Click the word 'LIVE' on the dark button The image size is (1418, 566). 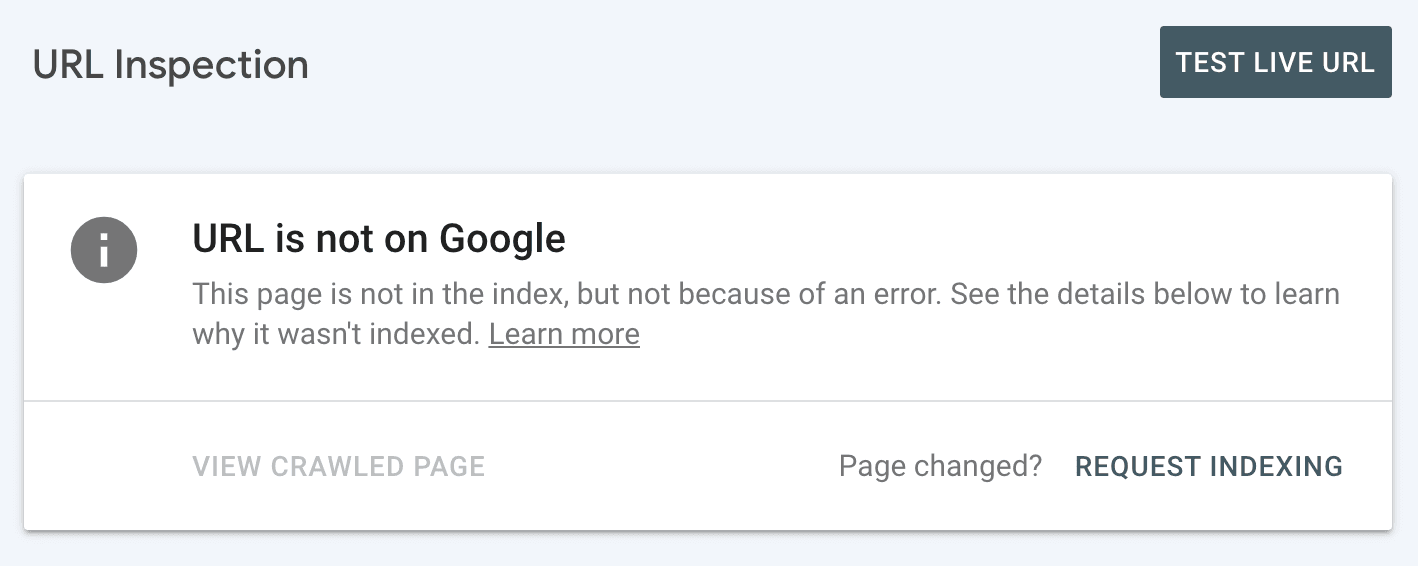(1284, 62)
